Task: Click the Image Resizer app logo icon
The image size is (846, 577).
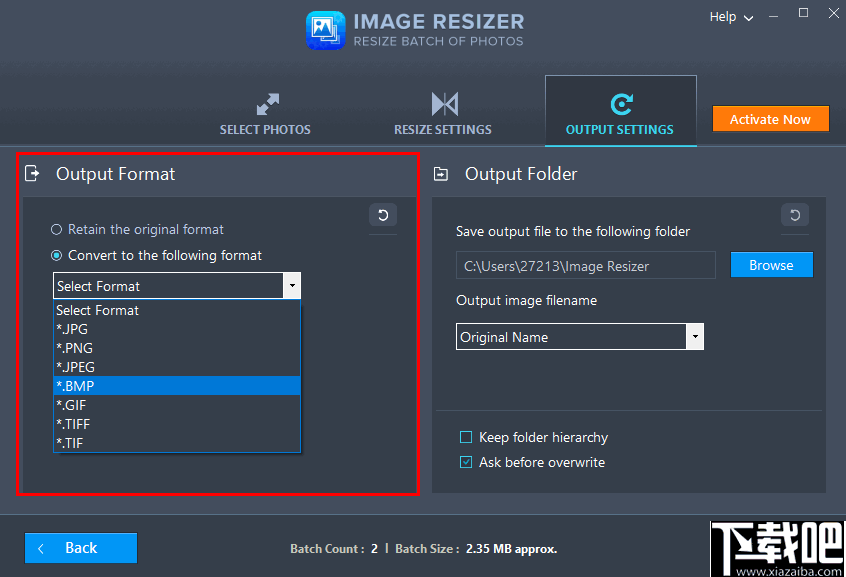Action: point(324,30)
